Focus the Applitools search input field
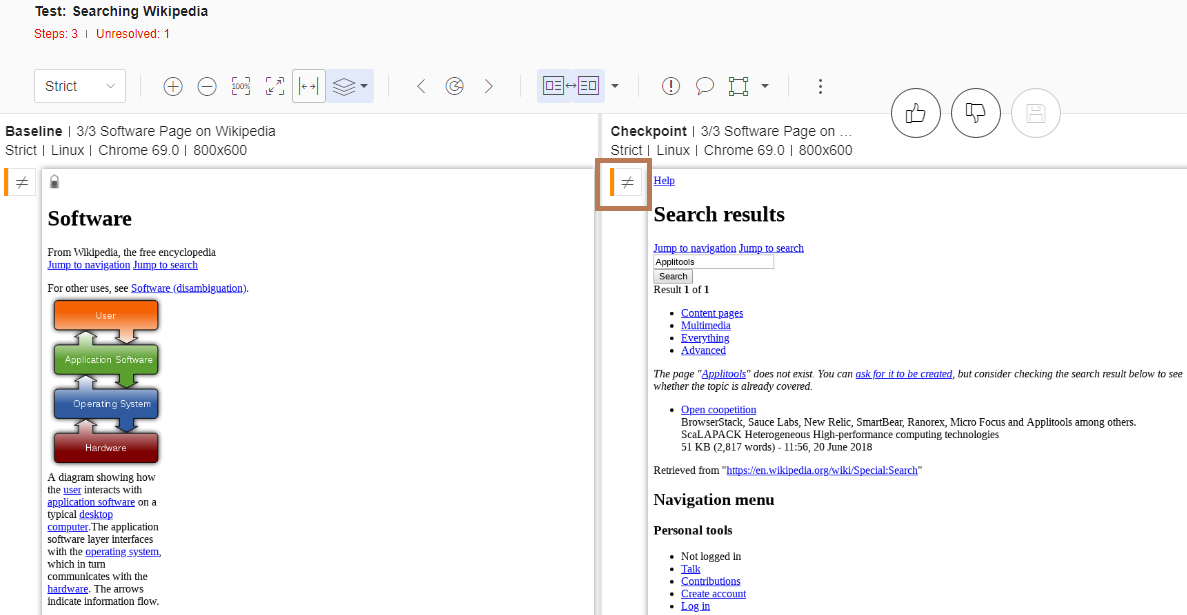The width and height of the screenshot is (1187, 615). [714, 262]
